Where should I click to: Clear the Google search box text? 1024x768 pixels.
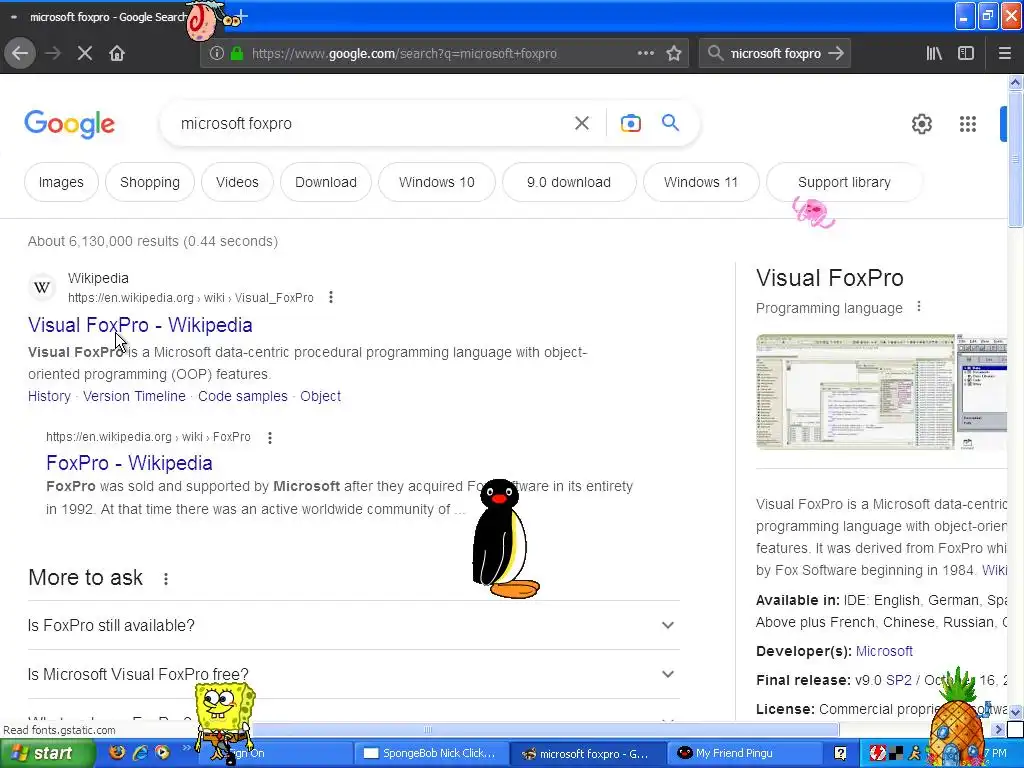pos(582,123)
